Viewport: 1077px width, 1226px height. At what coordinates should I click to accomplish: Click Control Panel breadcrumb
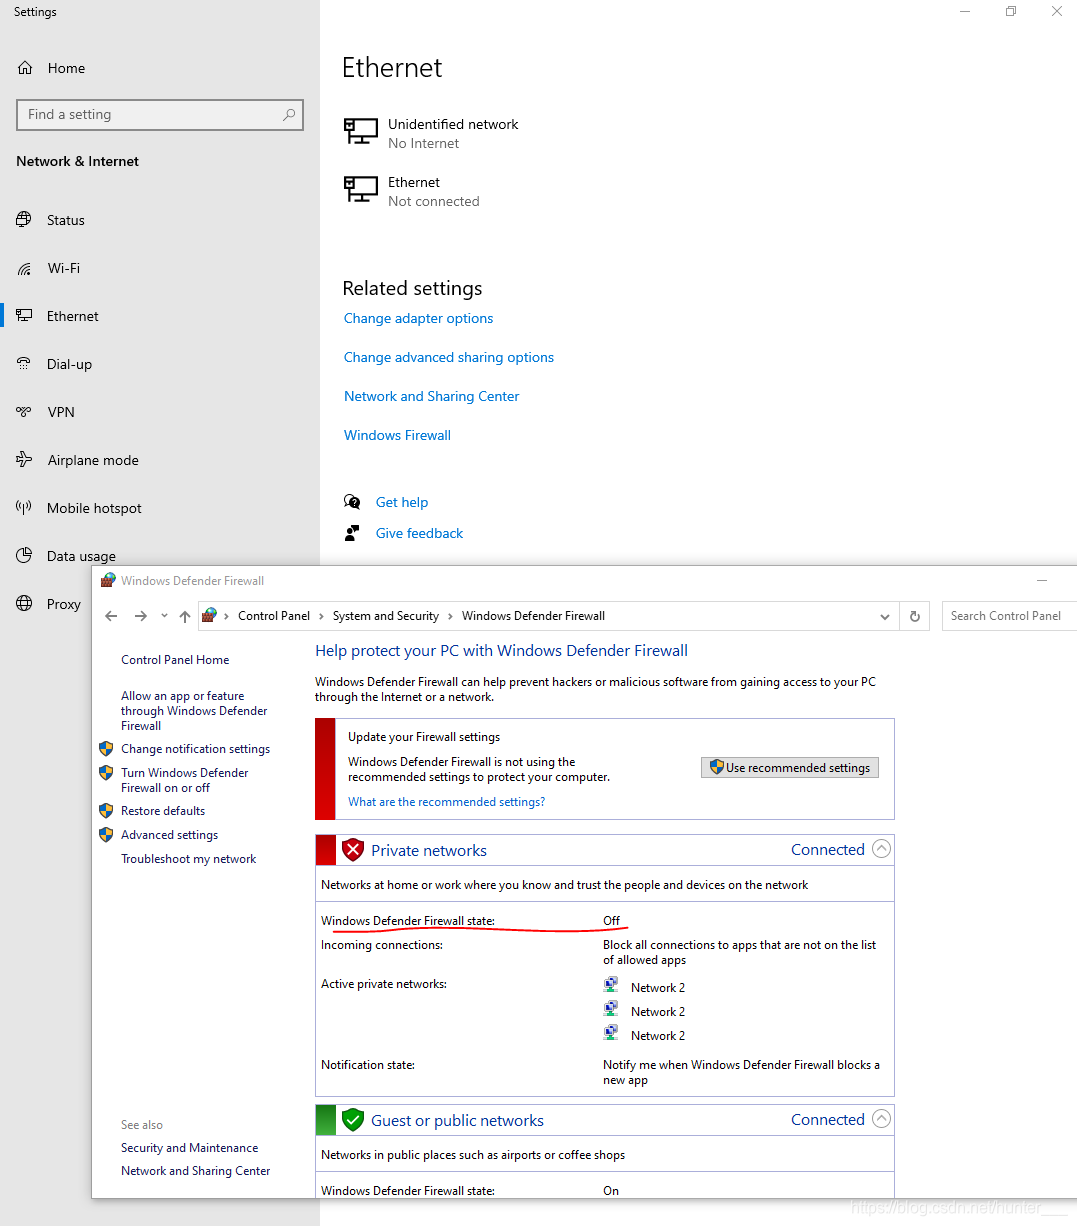[274, 616]
